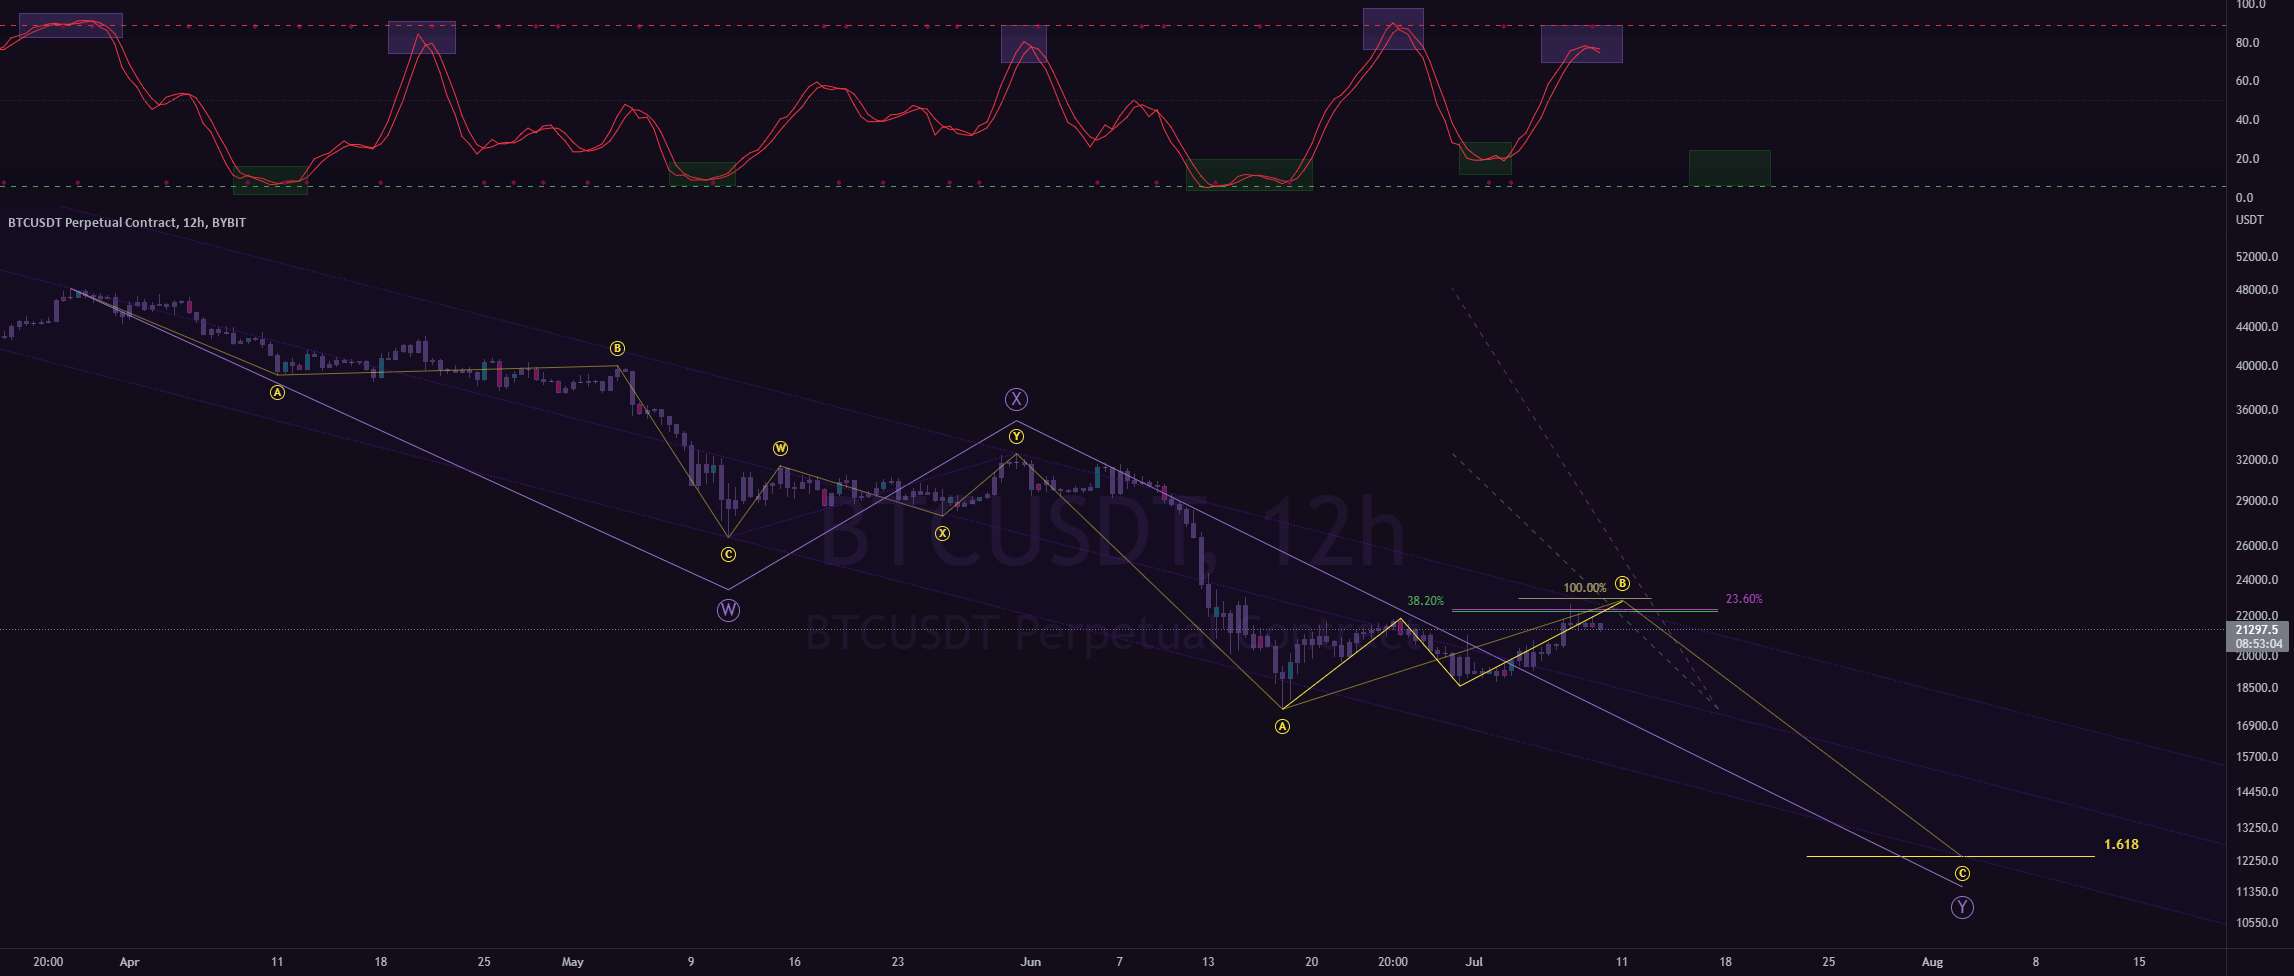Select the yellow 1.618 horizontal target line

1950,856
